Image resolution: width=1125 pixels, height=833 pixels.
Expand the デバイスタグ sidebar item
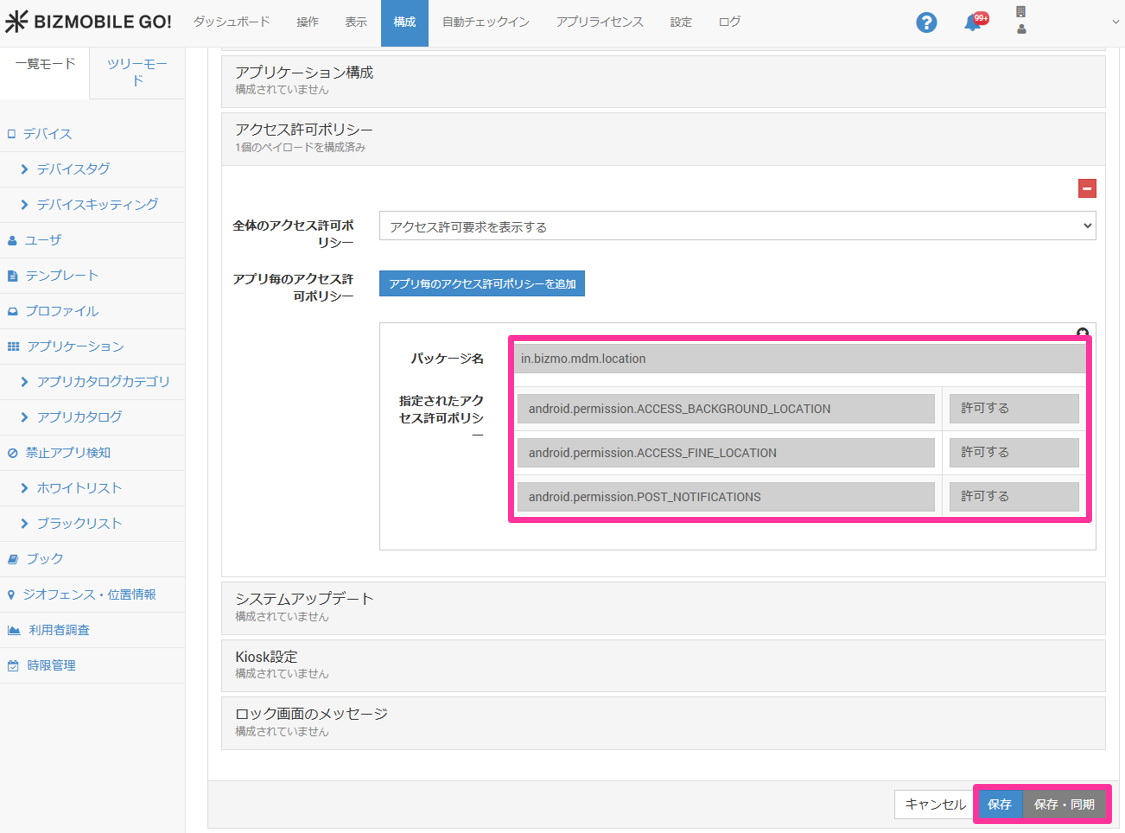[x=73, y=169]
